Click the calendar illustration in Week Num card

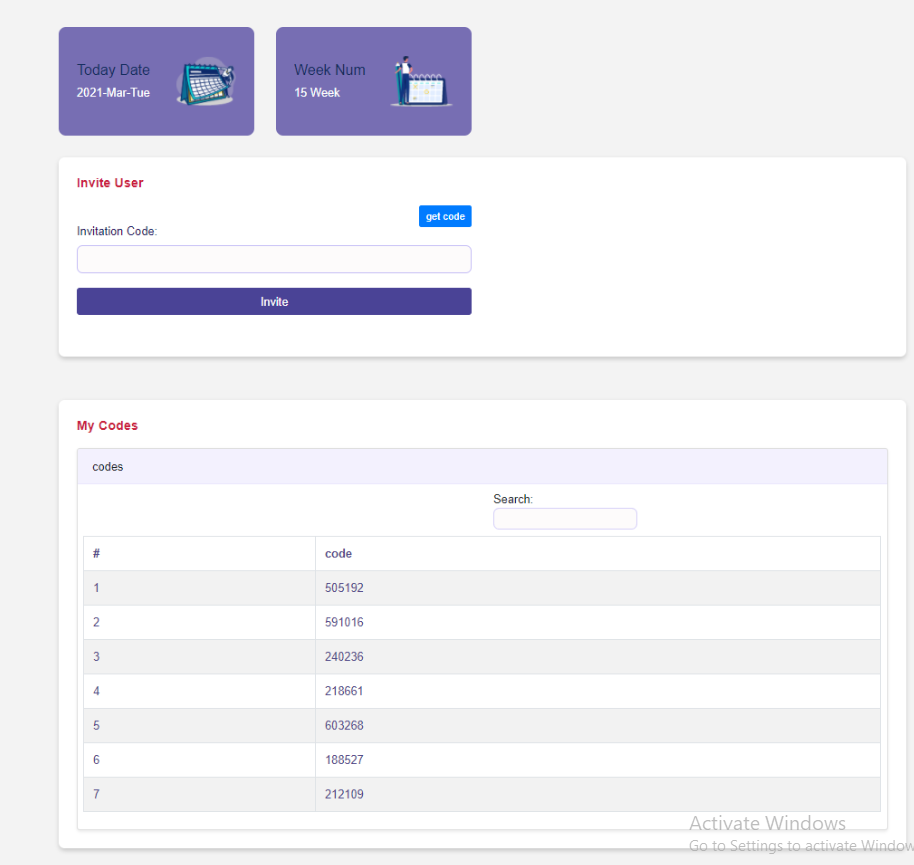click(x=420, y=82)
